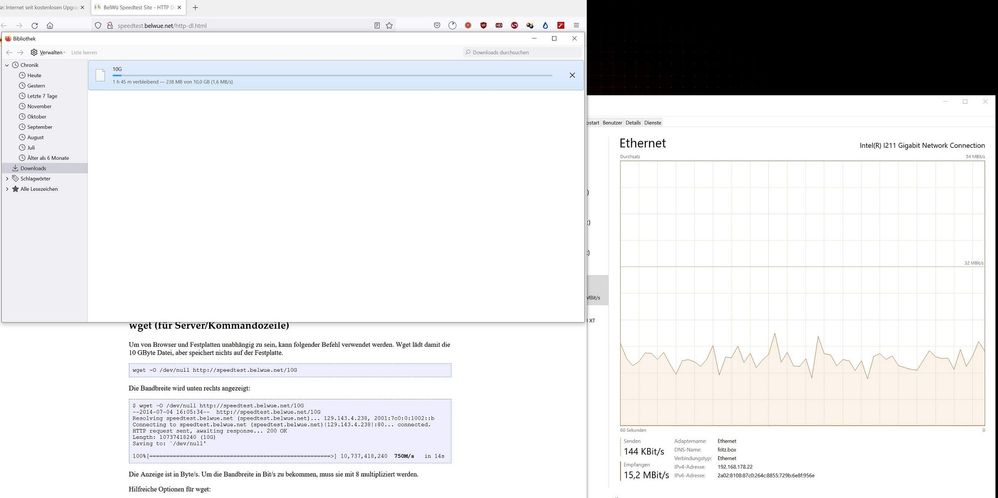Cancel the 10G download with X
Image resolution: width=998 pixels, height=498 pixels.
(572, 75)
